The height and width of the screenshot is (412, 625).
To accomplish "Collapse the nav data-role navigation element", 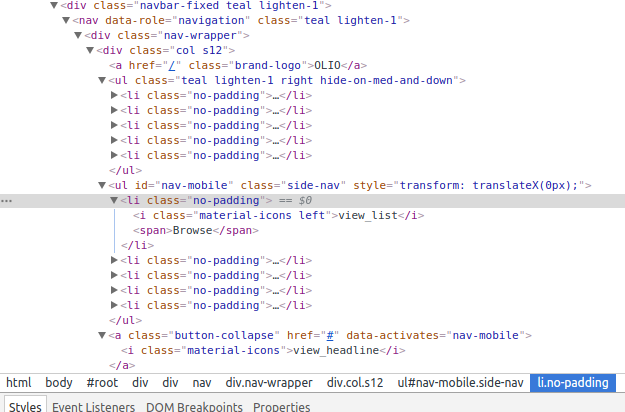I will tap(66, 20).
